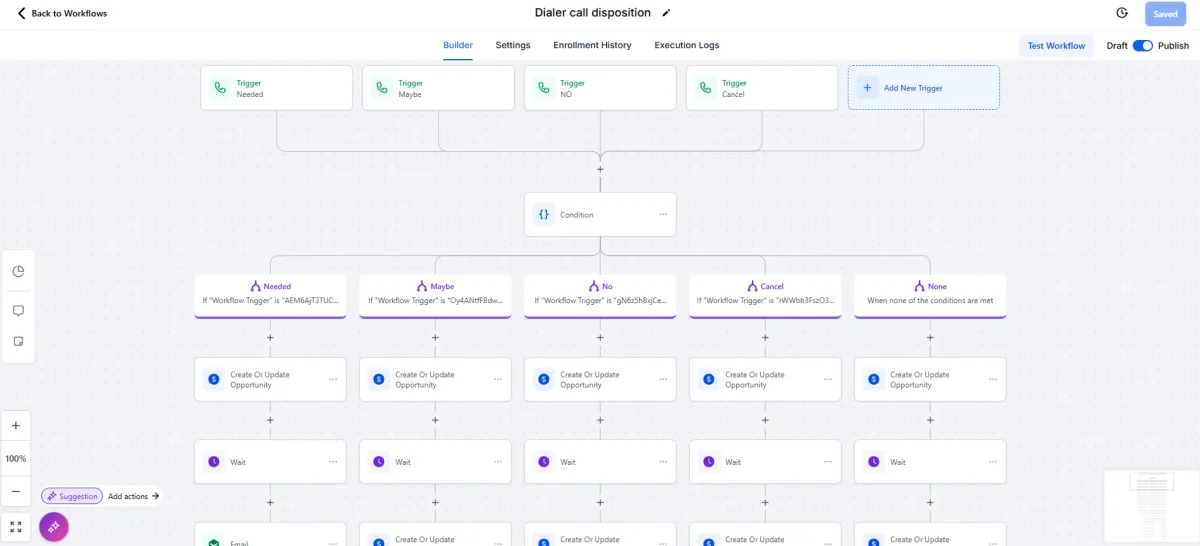
Task: Go back to Workflows
Action: pos(62,14)
